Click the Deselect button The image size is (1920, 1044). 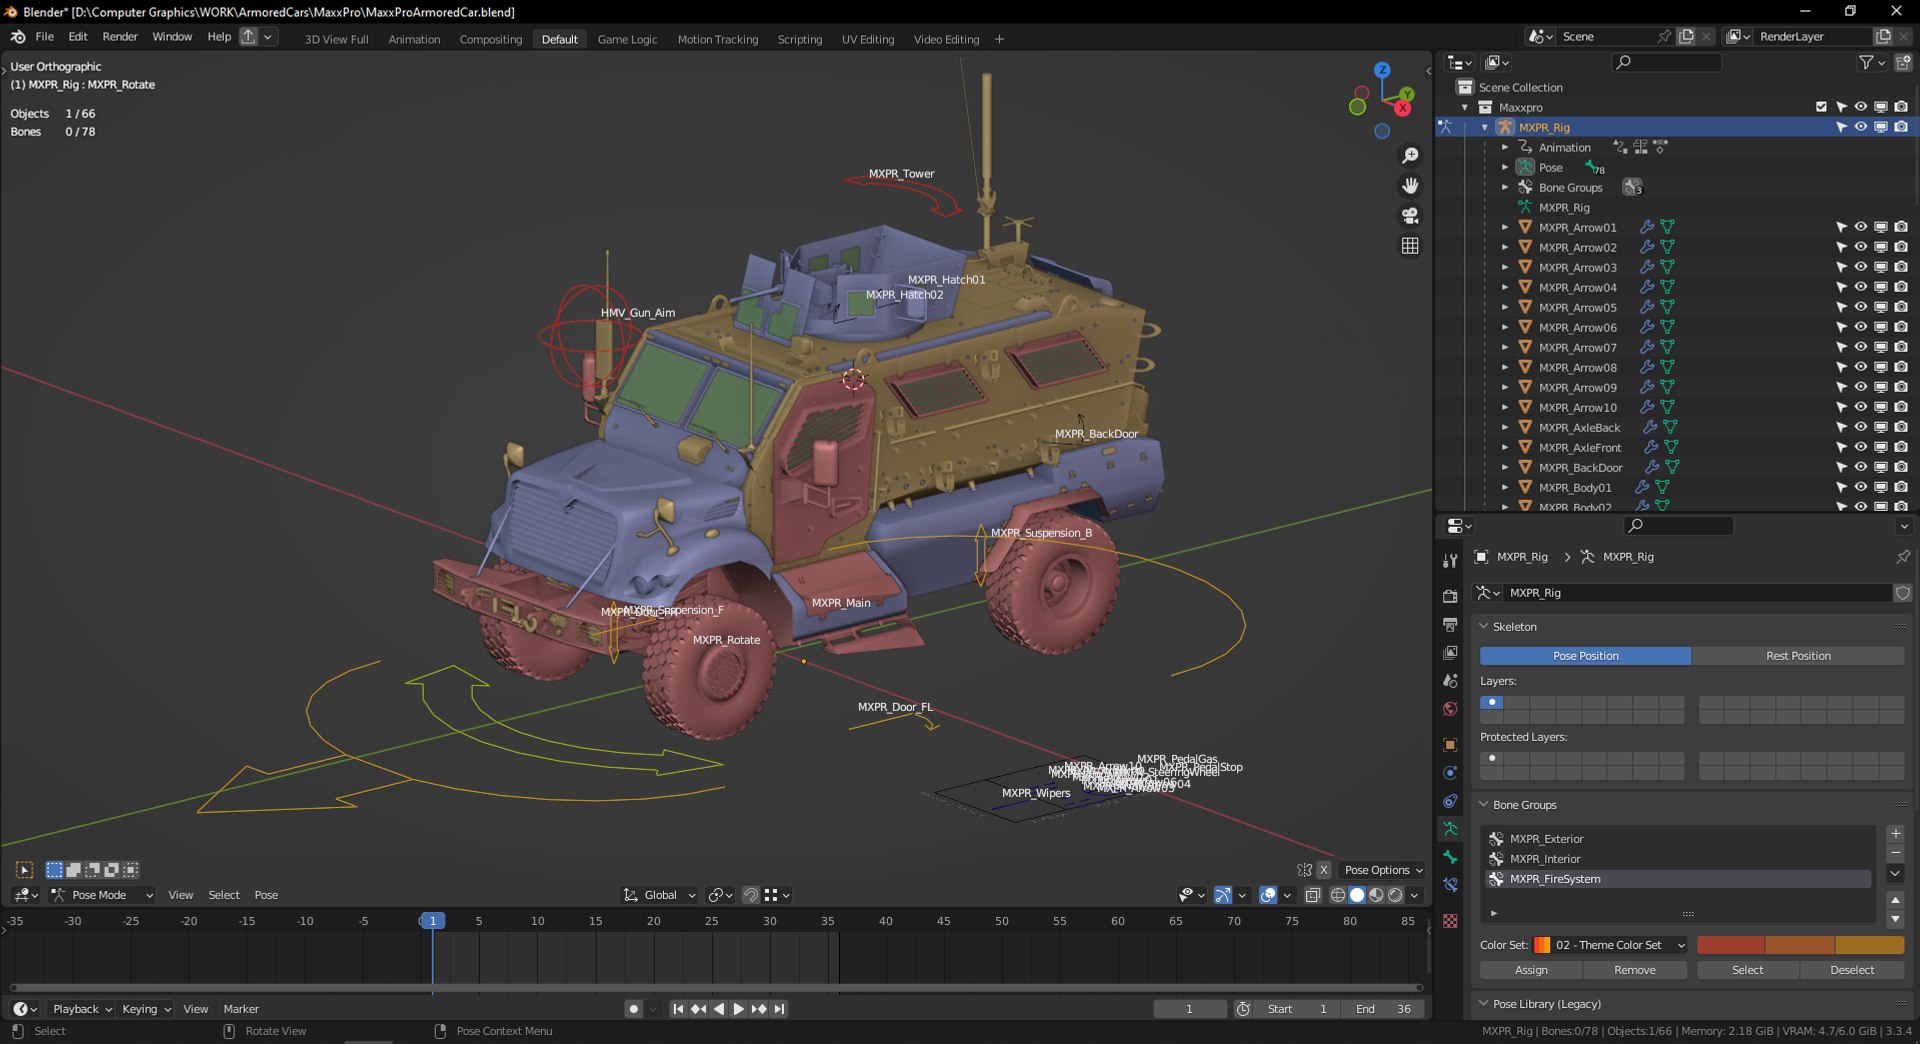1852,970
